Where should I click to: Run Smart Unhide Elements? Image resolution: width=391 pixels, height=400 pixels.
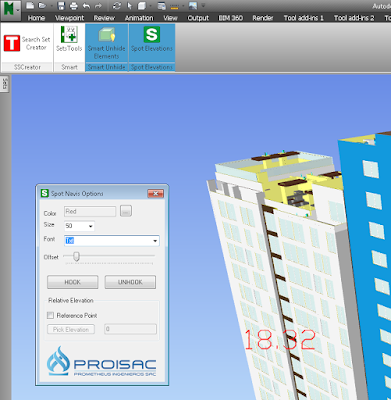[106, 43]
